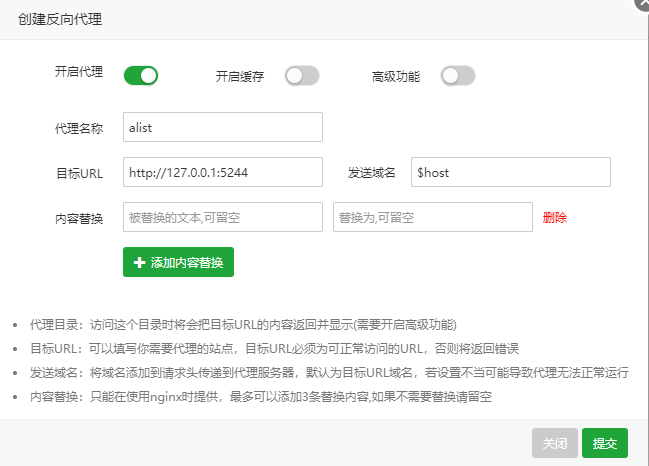Click the 开启缓存 label text
This screenshot has width=649, height=466.
240,76
